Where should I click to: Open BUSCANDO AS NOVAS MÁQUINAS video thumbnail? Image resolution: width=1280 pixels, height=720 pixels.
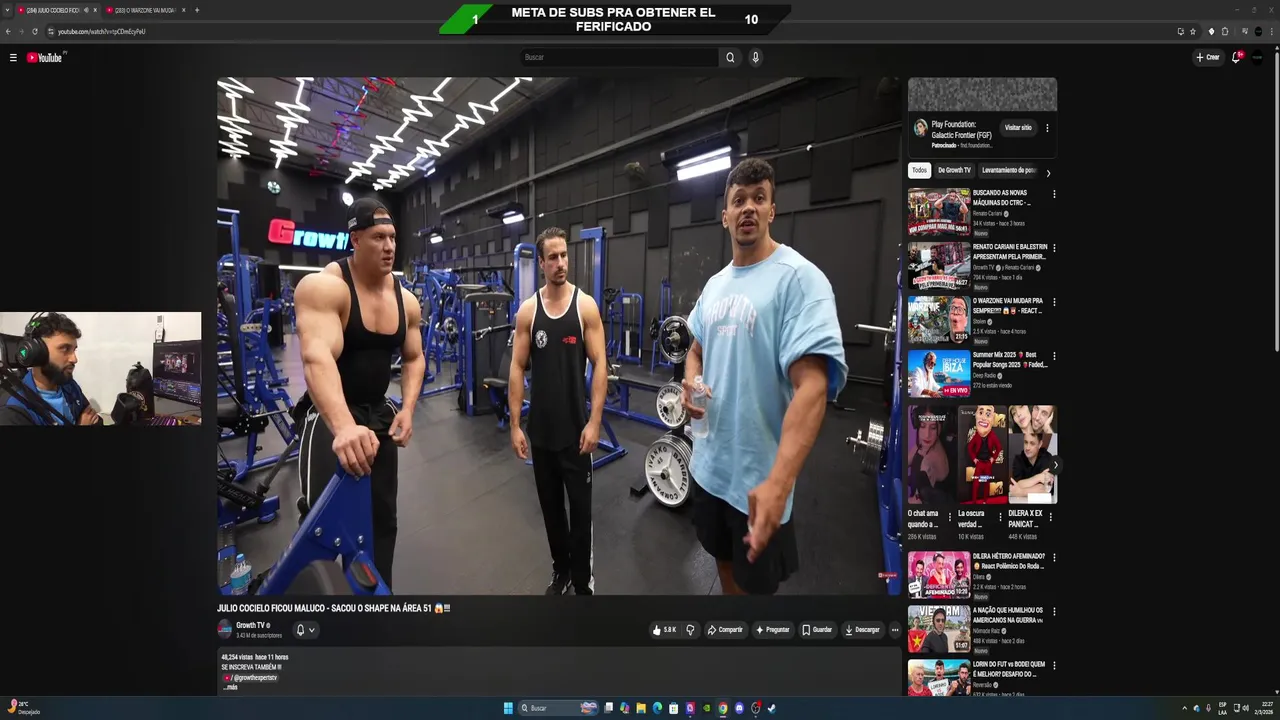939,212
